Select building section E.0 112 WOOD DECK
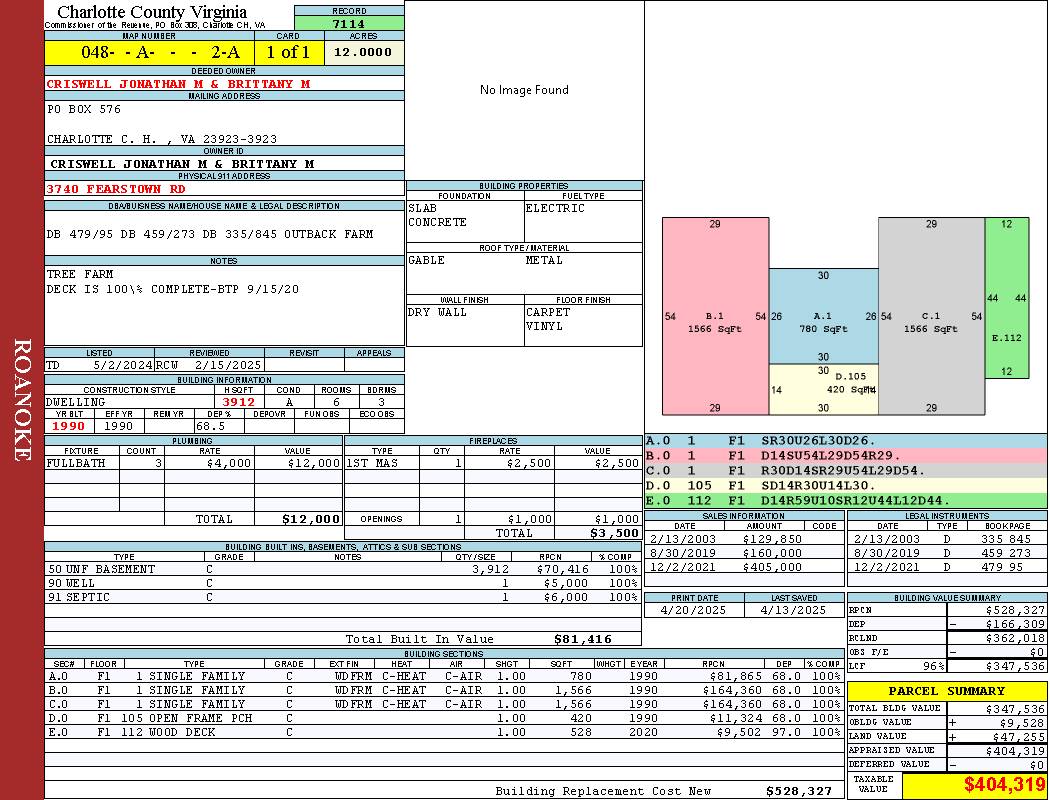The width and height of the screenshot is (1050, 800). [x=444, y=732]
